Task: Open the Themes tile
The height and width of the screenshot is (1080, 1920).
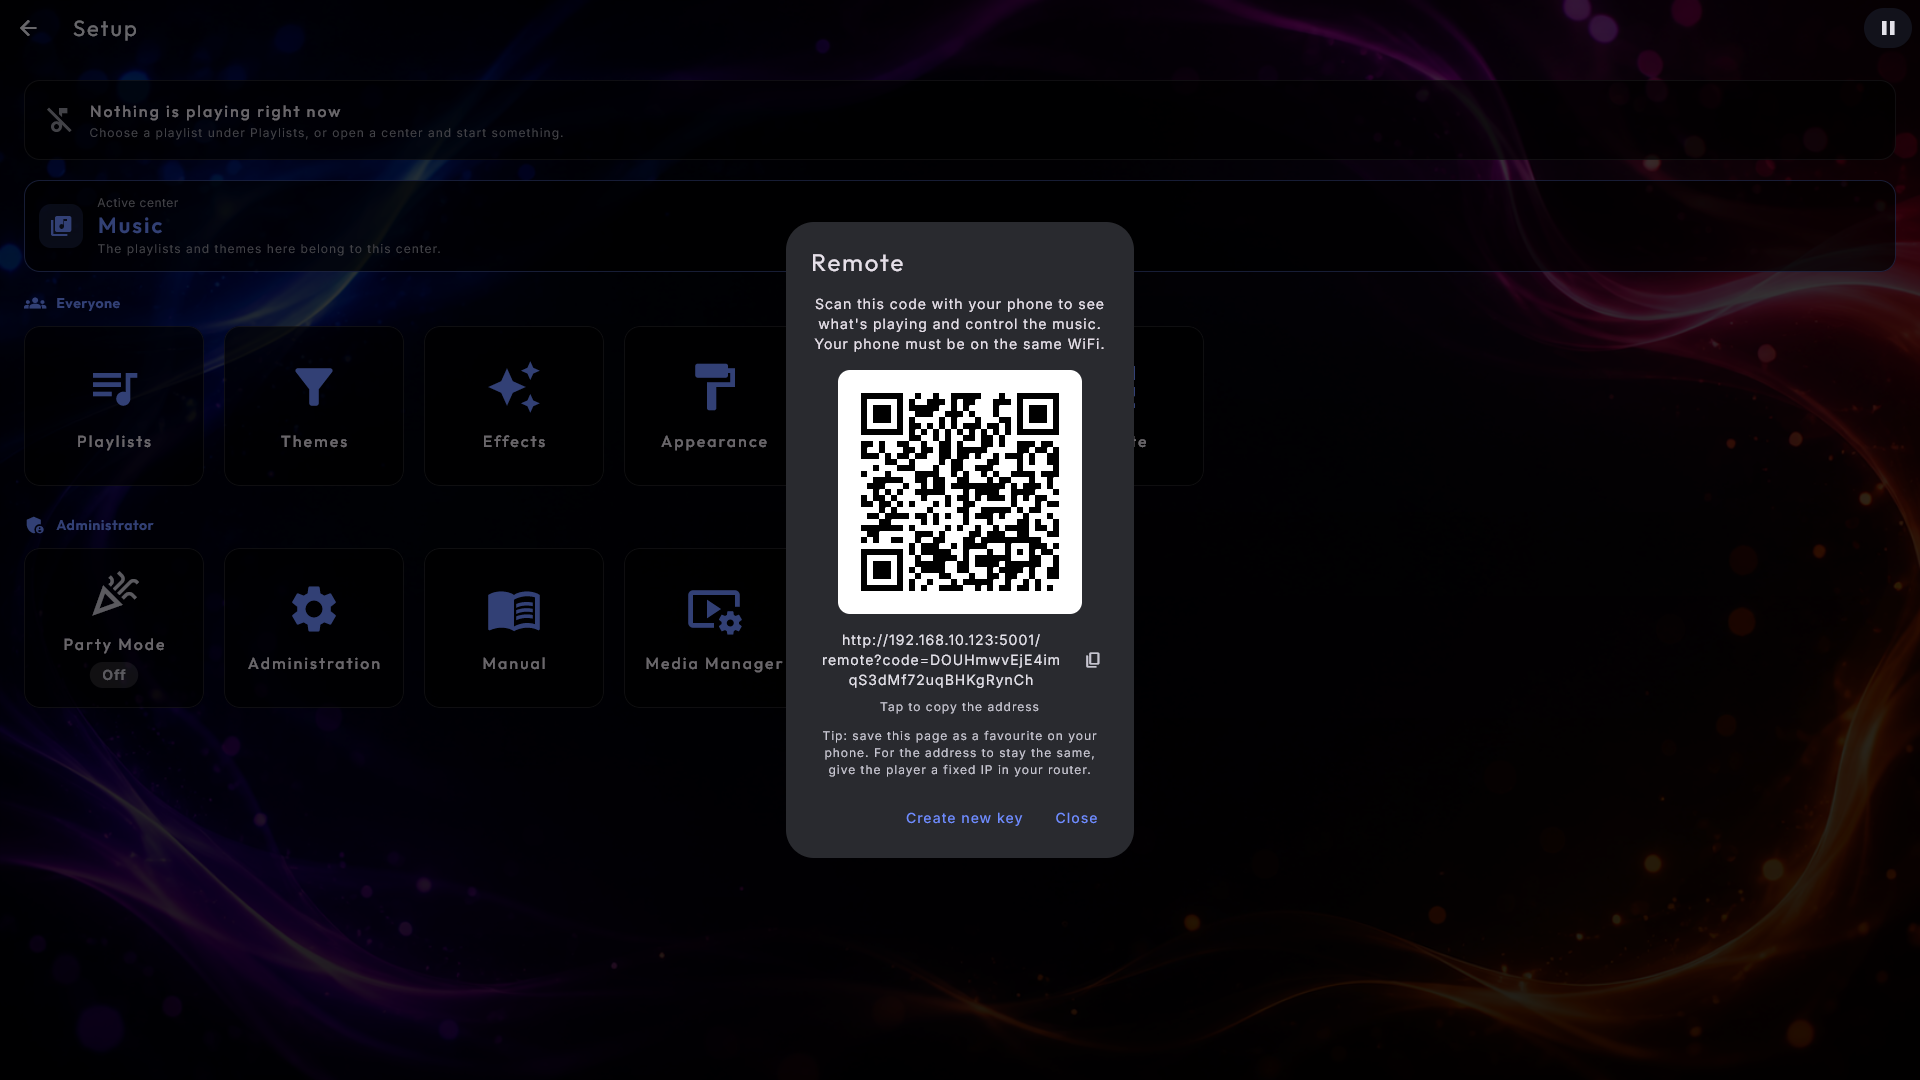Action: click(314, 406)
